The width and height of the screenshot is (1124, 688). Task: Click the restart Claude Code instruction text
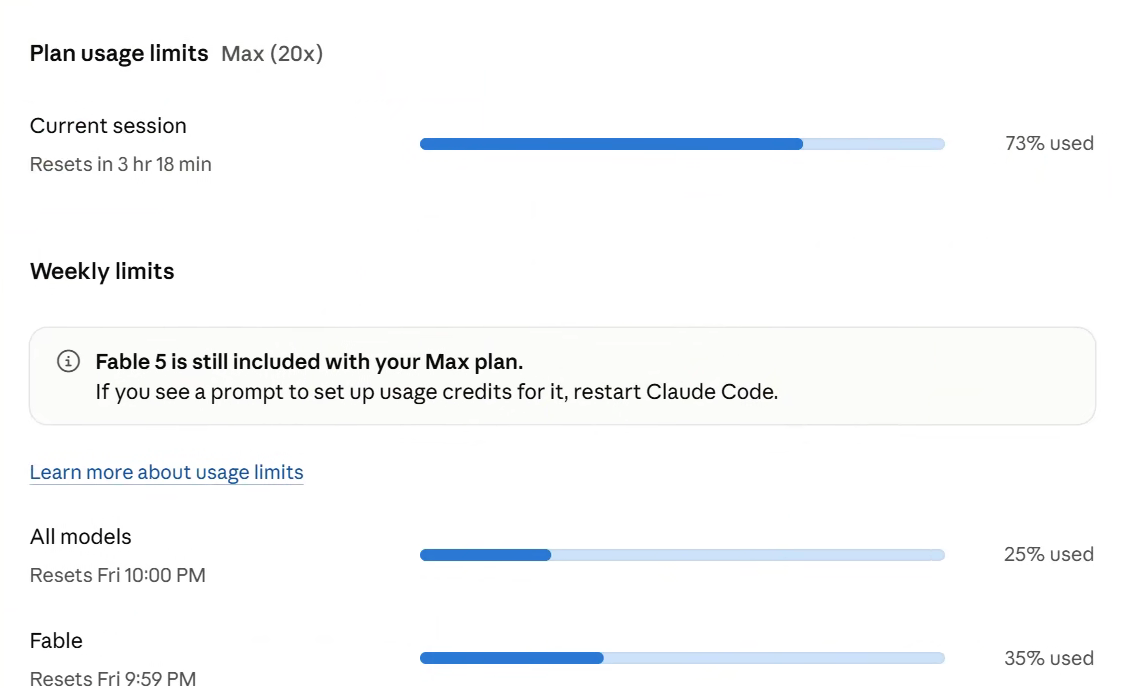pos(437,392)
